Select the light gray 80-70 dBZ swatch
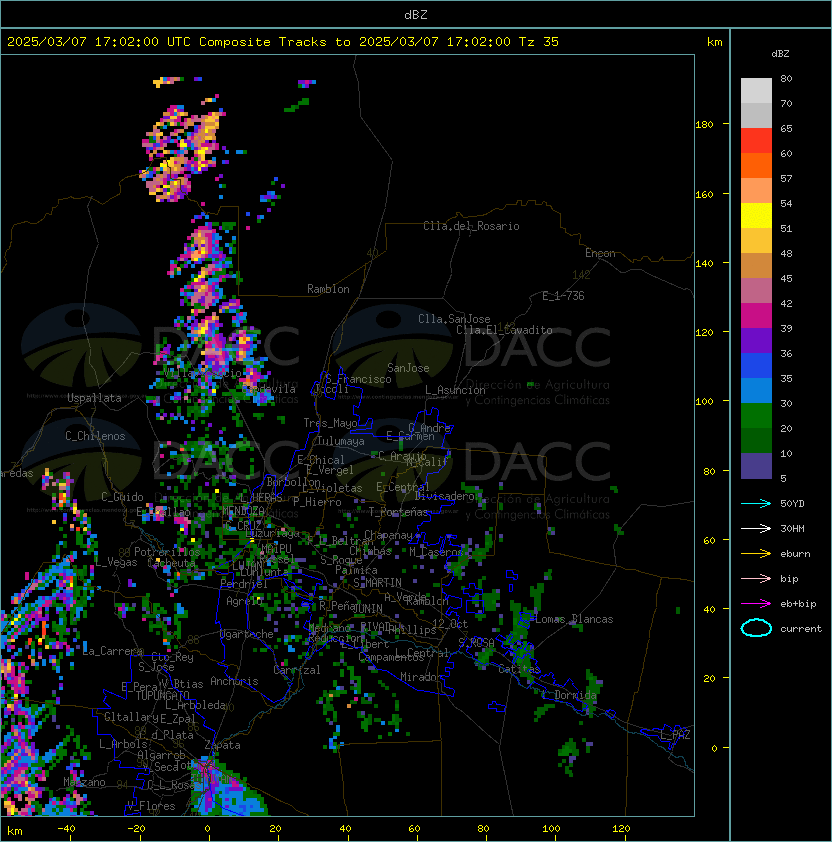 [x=756, y=91]
